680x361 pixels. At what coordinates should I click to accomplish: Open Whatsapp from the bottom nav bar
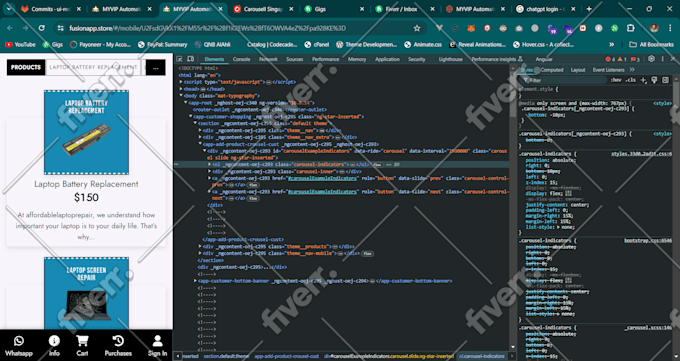pyautogui.click(x=19, y=346)
